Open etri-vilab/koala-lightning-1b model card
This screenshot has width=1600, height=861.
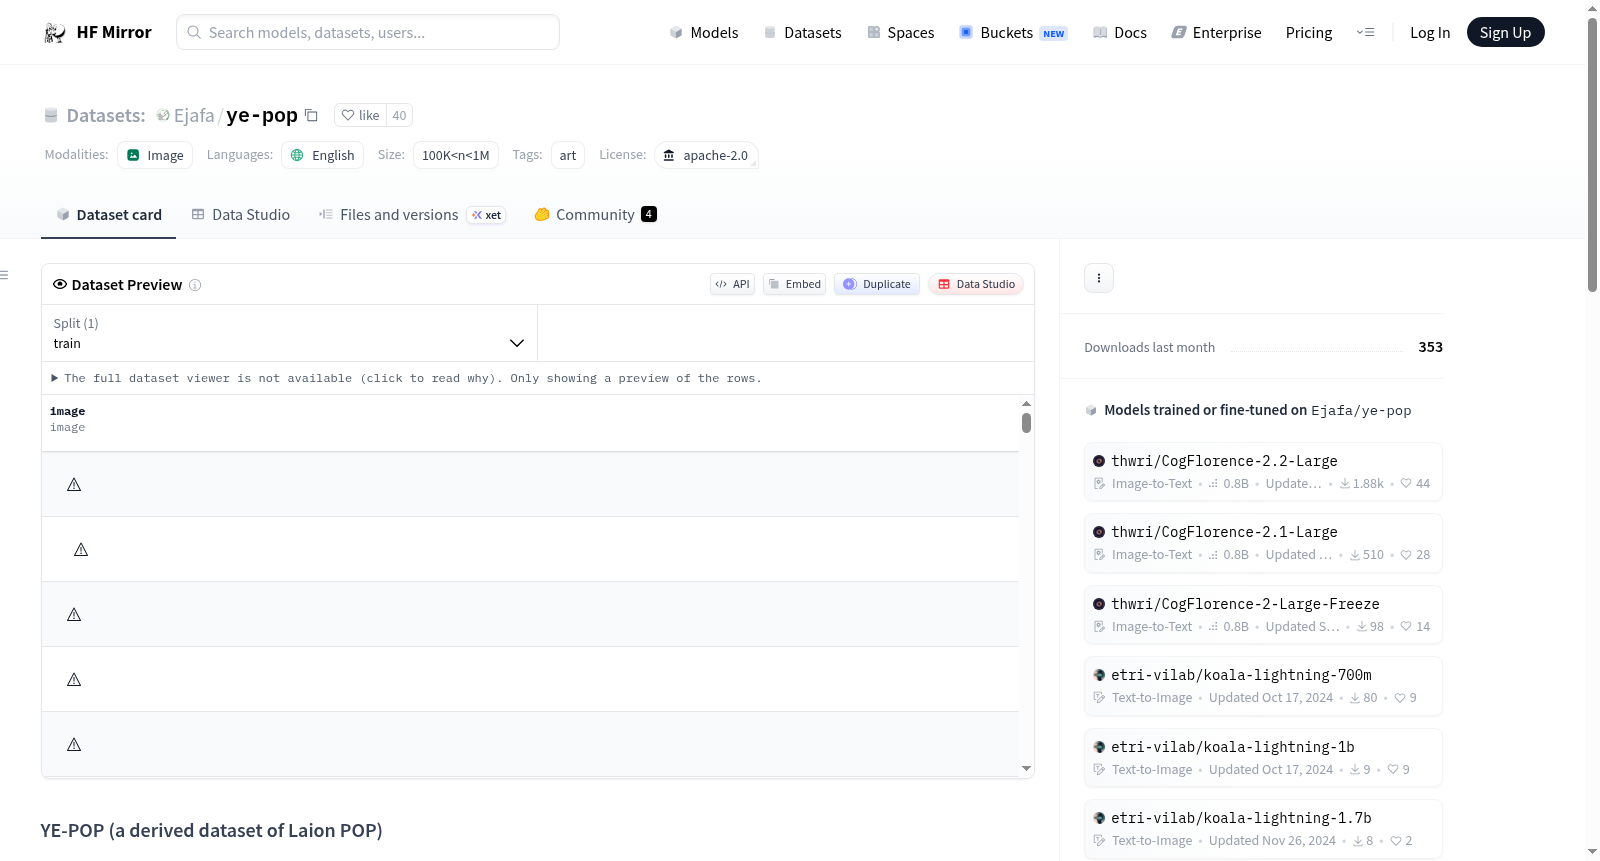1263,758
